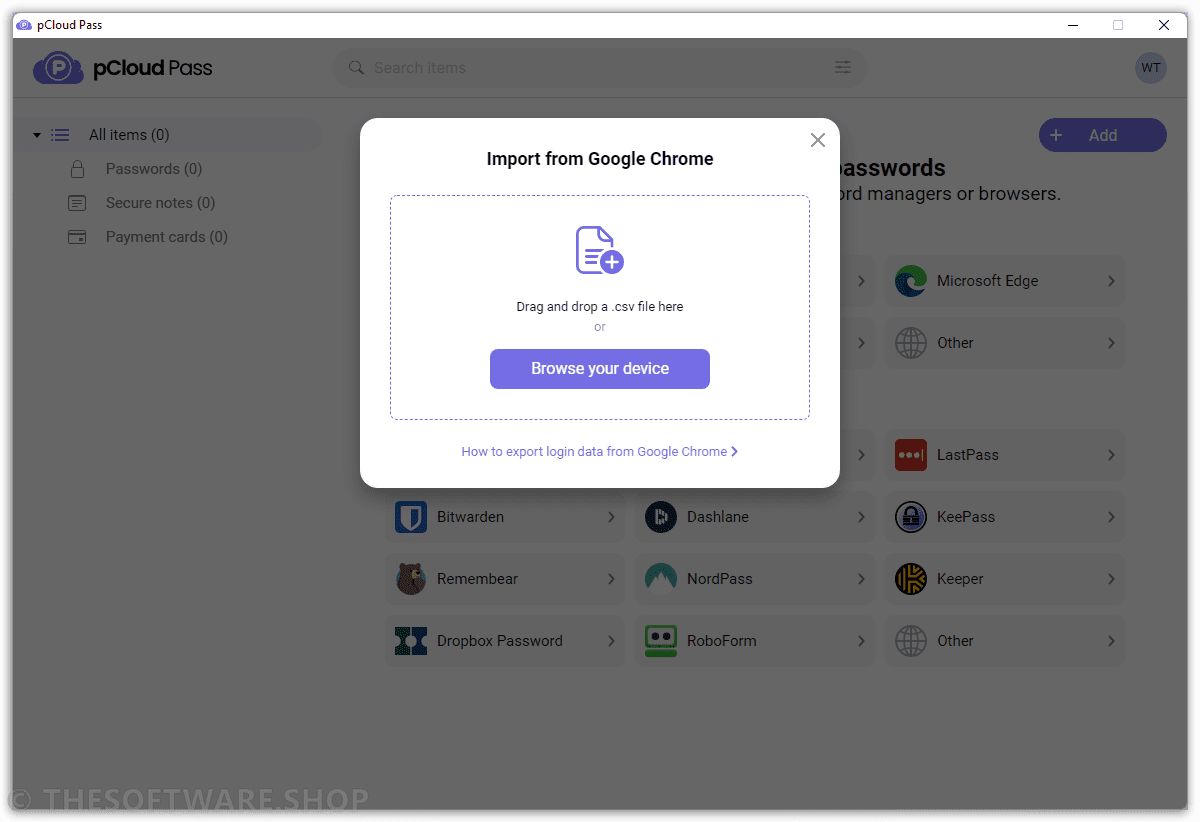Expand the Remembear chevron
The height and width of the screenshot is (822, 1200).
[x=611, y=579]
